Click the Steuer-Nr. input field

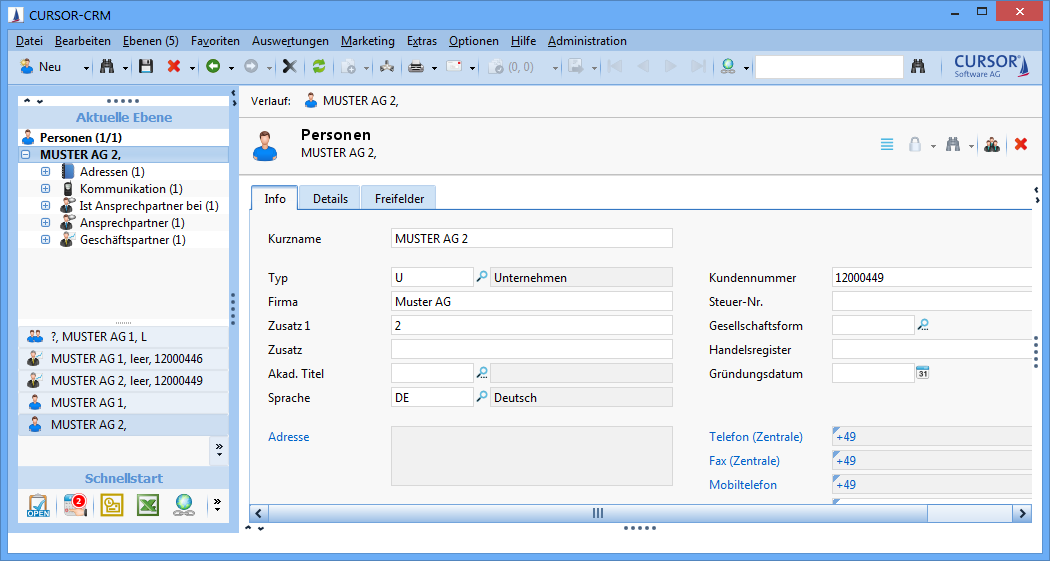click(930, 301)
